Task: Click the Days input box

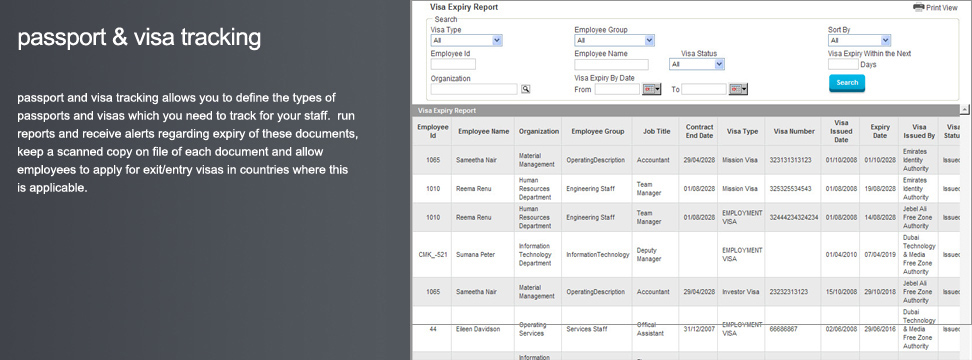Action: click(843, 64)
